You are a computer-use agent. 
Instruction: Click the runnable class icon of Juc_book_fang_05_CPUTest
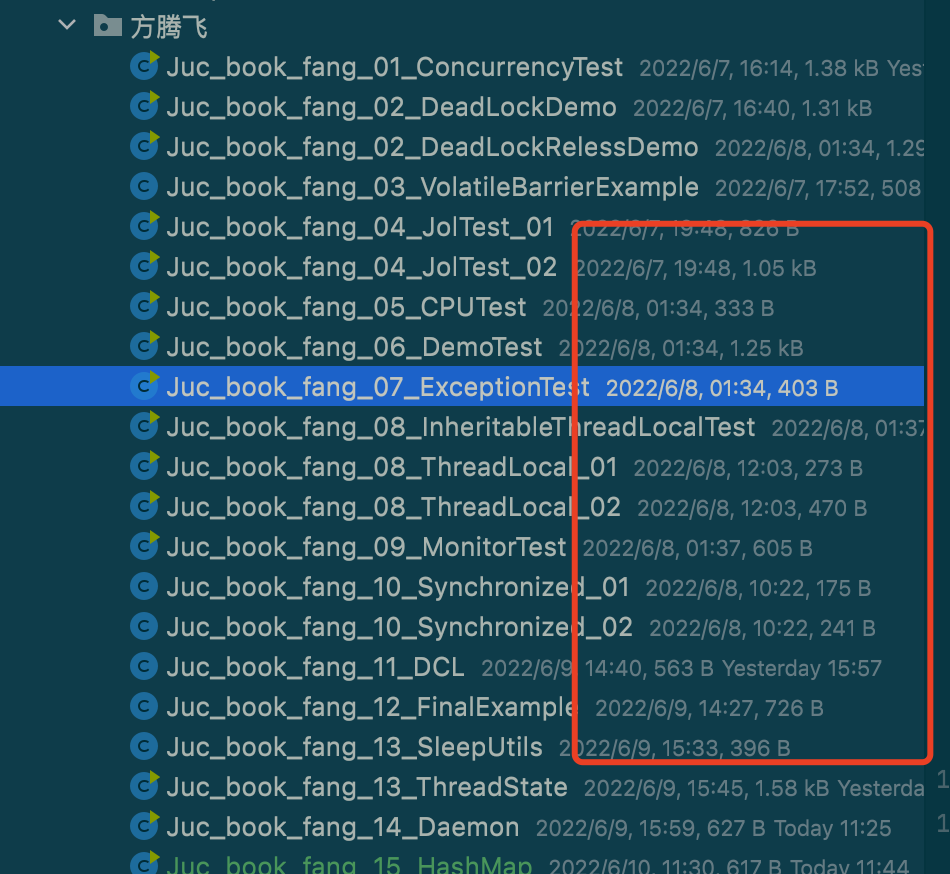145,307
